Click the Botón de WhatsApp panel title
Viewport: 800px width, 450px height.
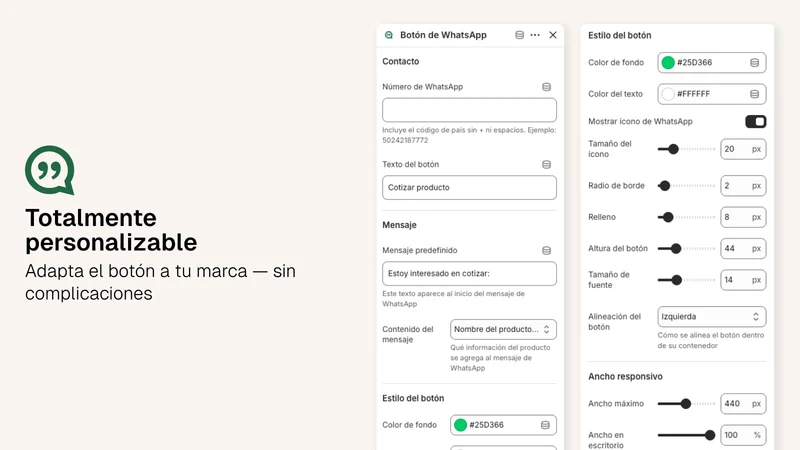coord(443,35)
